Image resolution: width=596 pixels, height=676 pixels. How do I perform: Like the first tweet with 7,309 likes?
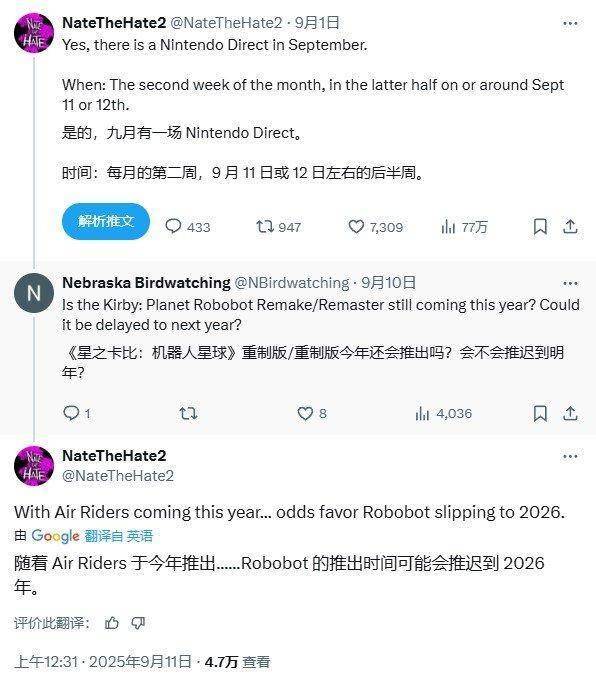coord(356,226)
